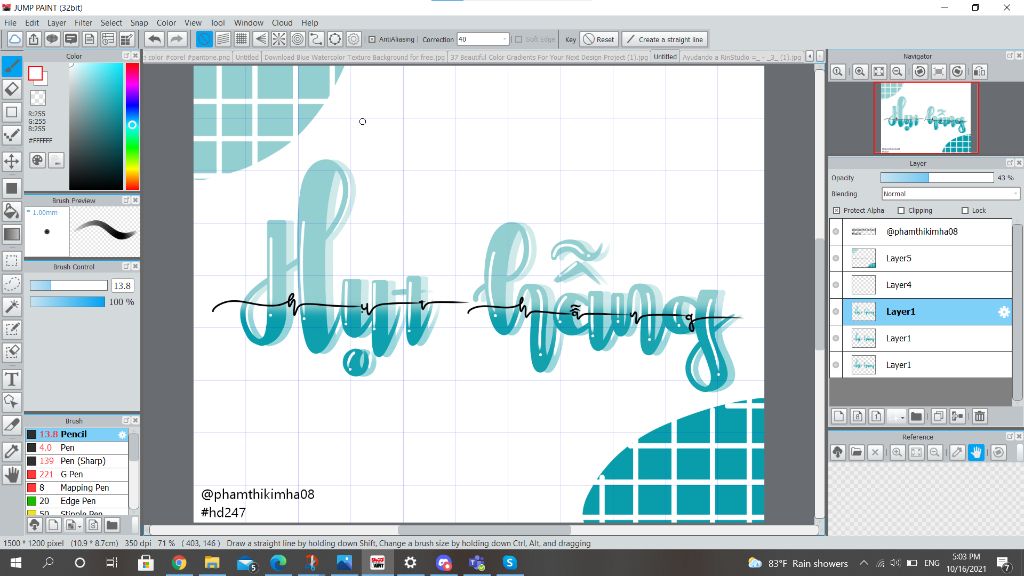This screenshot has height=576, width=1024.
Task: Toggle the AntiAliasing checkbox
Action: pyautogui.click(x=372, y=39)
